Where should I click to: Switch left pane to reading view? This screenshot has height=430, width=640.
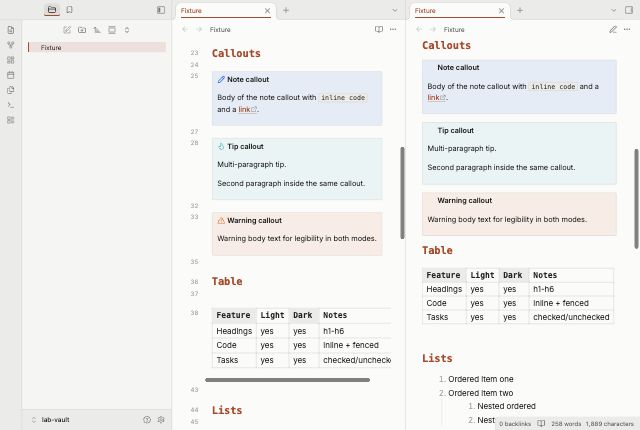[379, 29]
